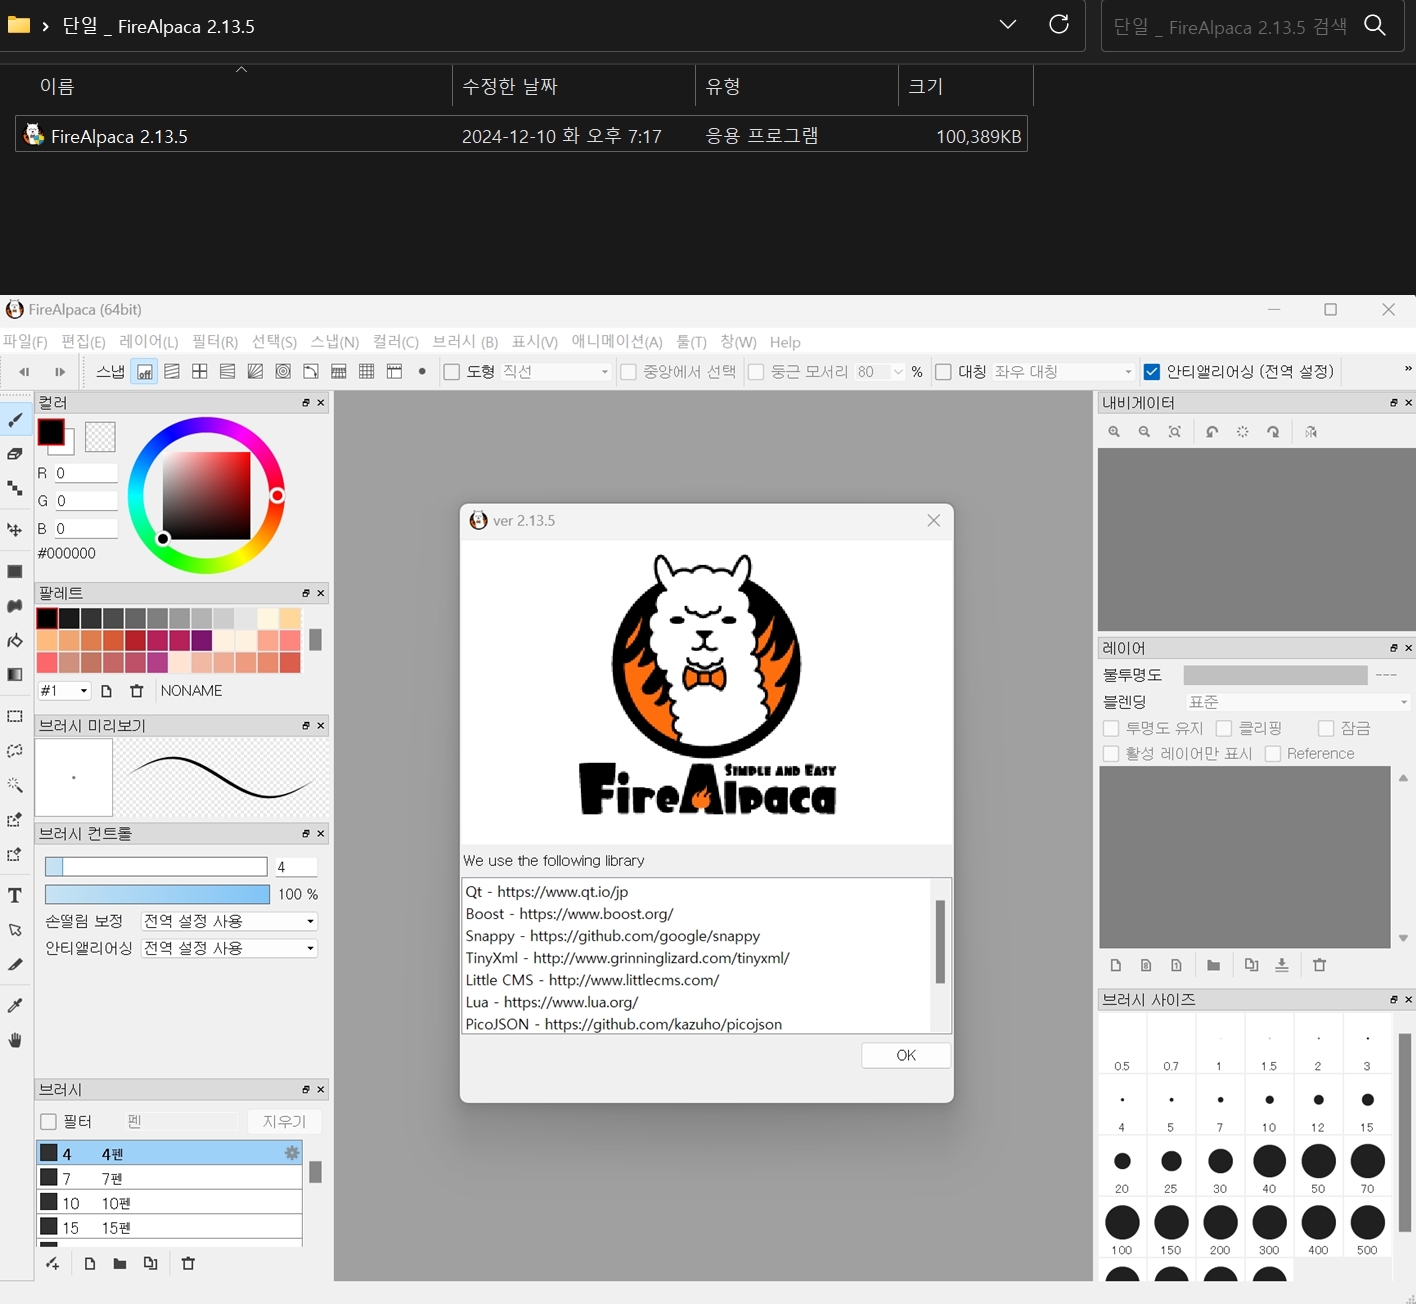Click the brush size slider
The width and height of the screenshot is (1416, 1304).
point(156,866)
